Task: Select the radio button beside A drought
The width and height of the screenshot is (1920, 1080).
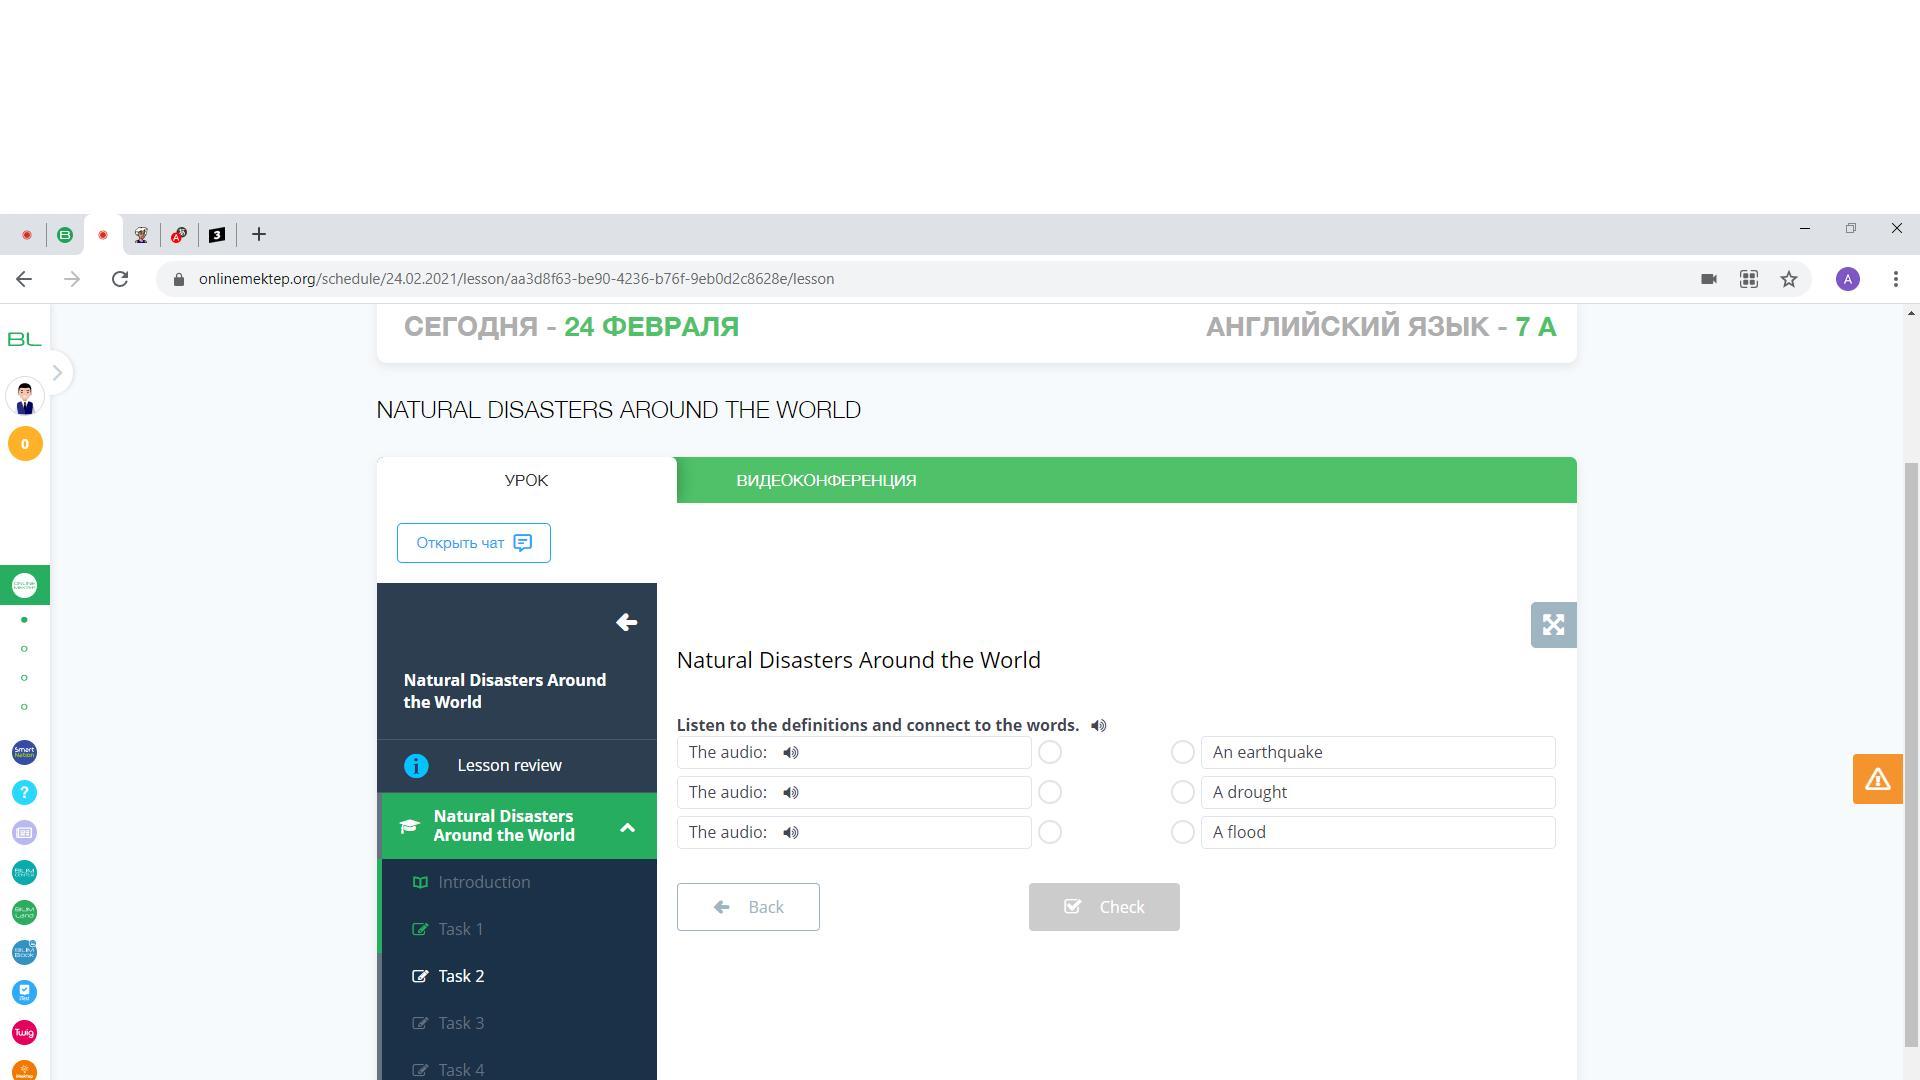Action: coord(1182,793)
